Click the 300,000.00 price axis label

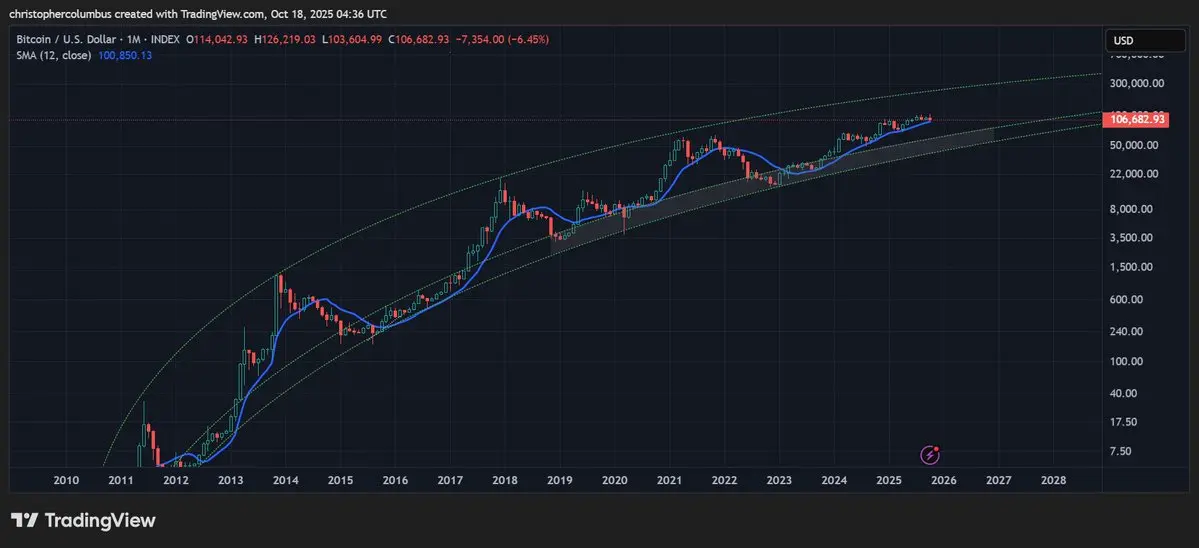[1137, 83]
